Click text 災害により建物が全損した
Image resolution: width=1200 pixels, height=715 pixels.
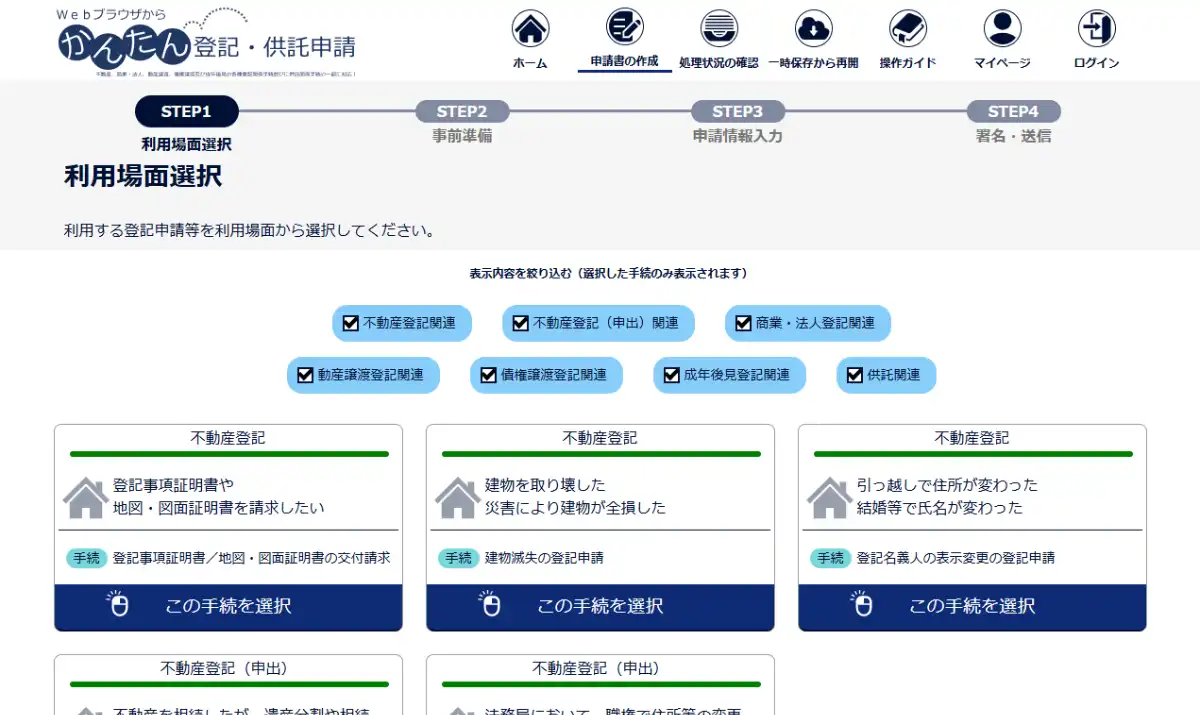[x=575, y=508]
